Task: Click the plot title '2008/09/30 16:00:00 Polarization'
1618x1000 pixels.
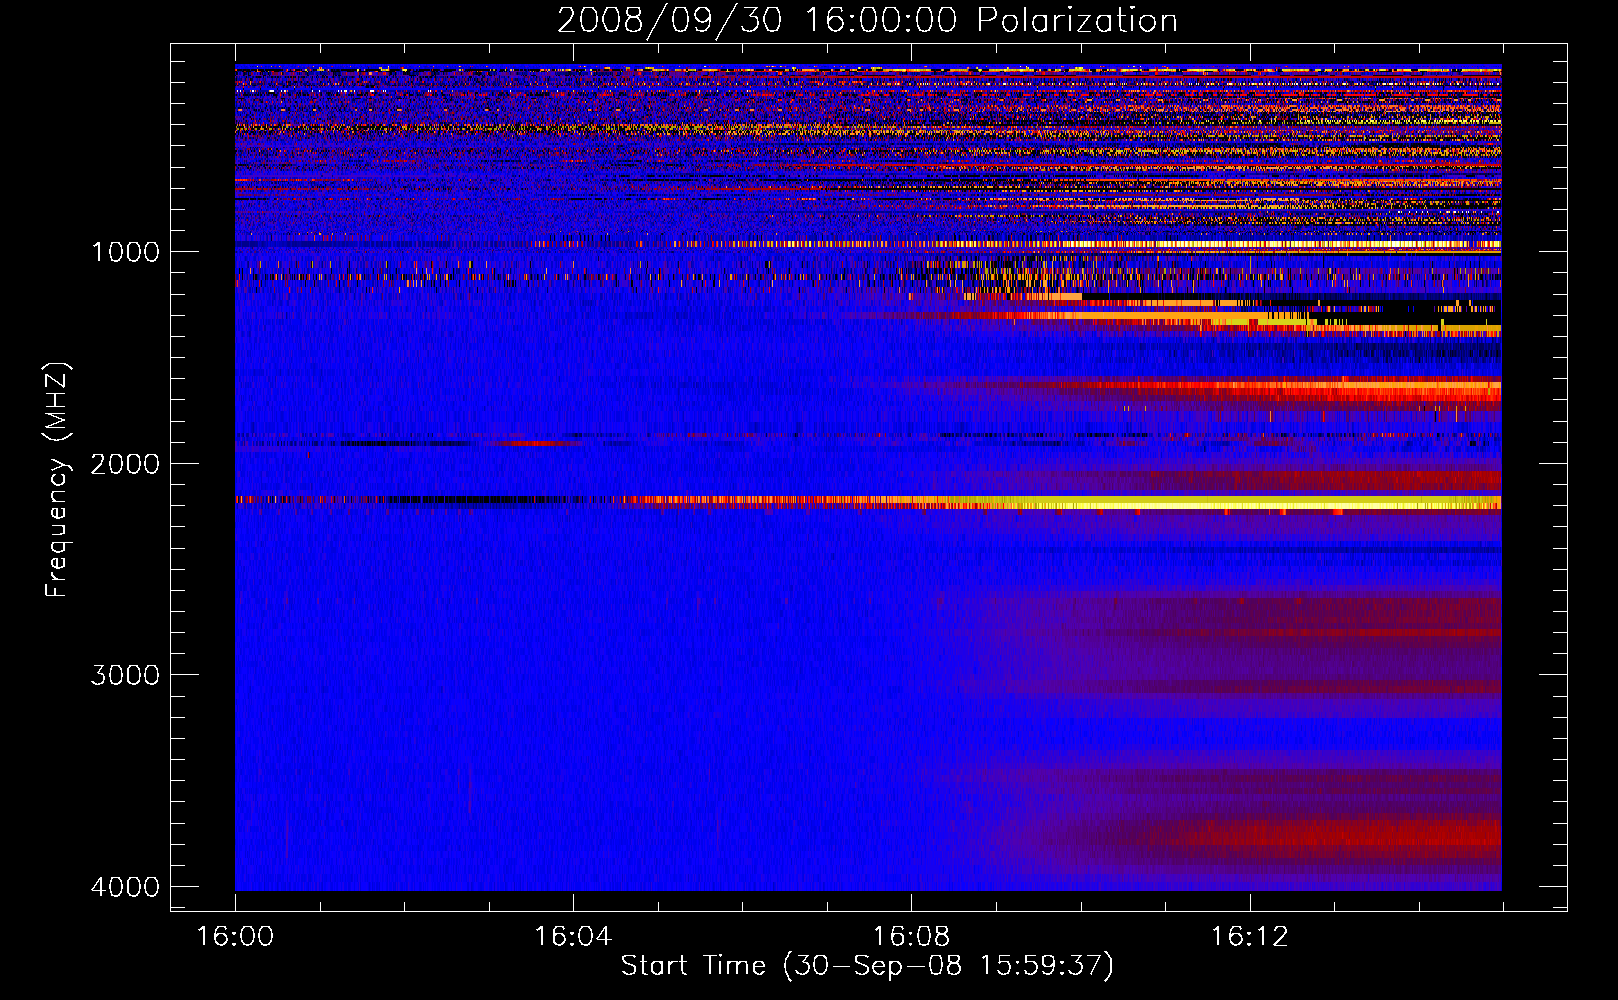Action: point(867,20)
